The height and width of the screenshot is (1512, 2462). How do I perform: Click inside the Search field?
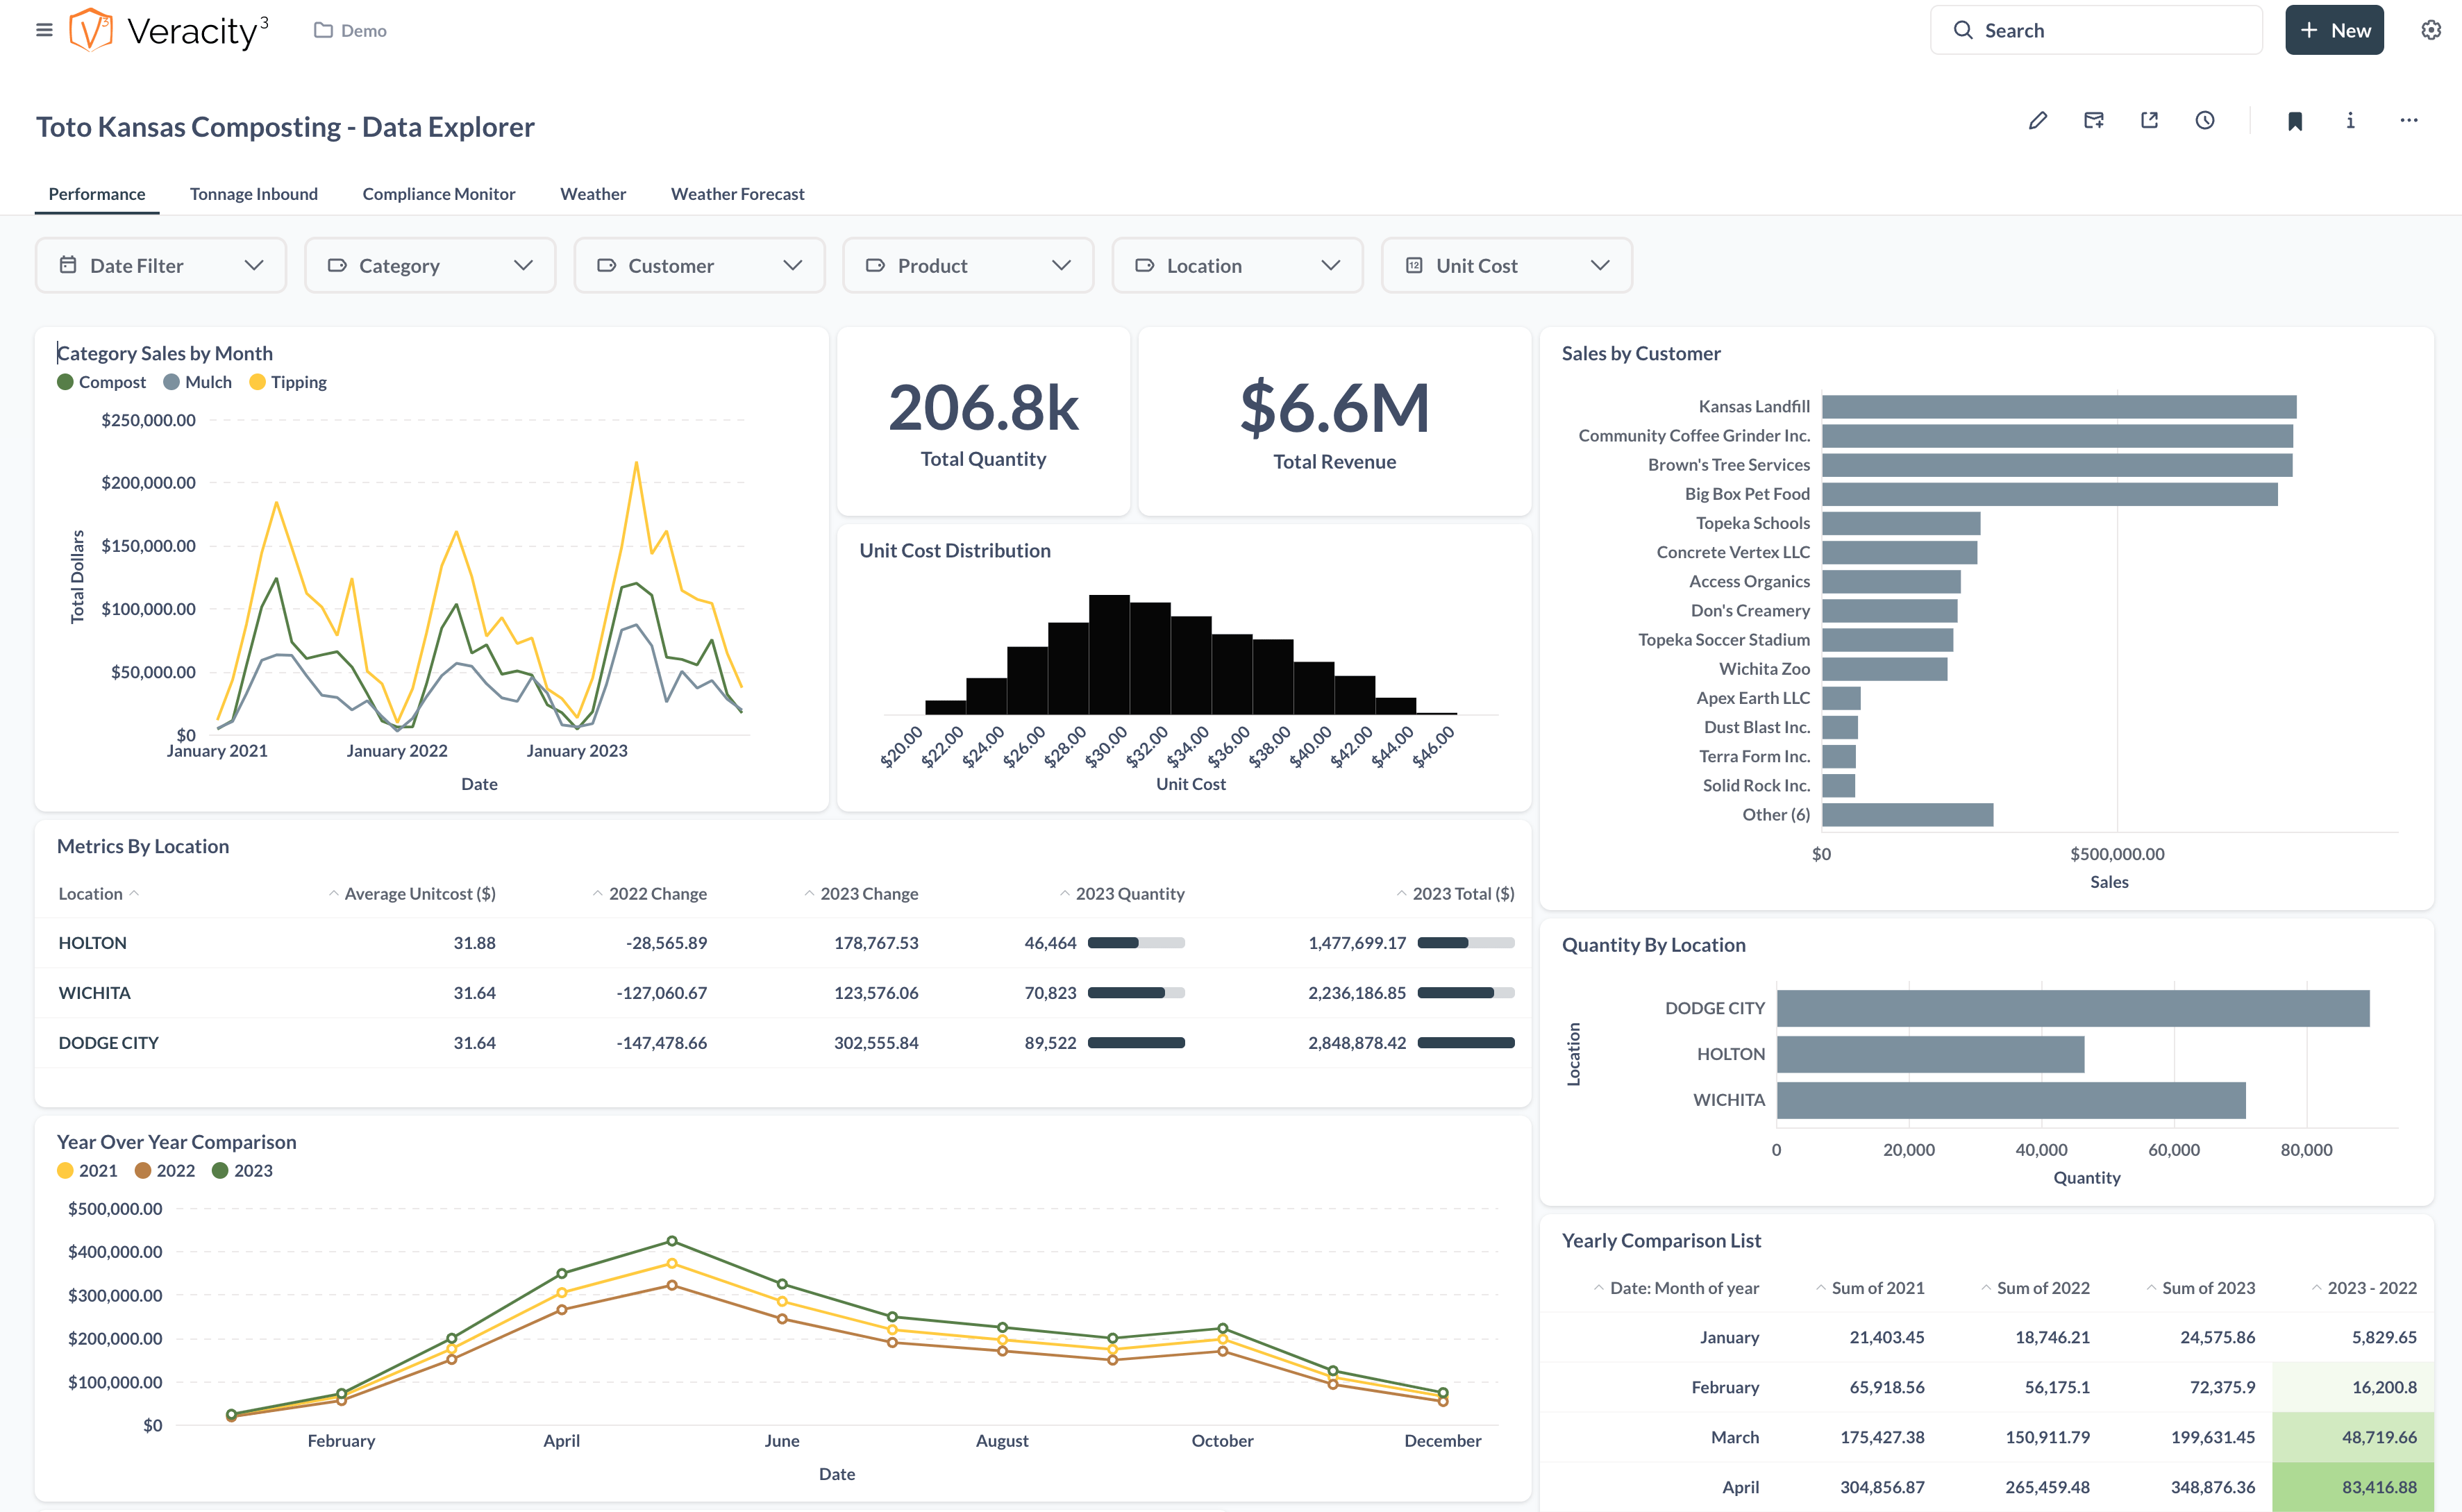click(x=2096, y=29)
